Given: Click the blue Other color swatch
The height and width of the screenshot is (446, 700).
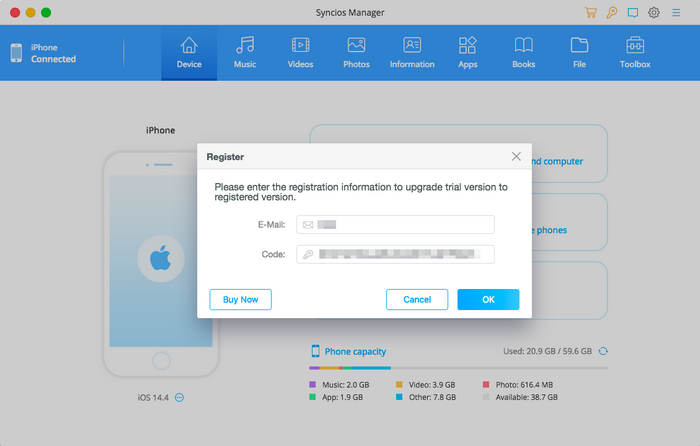Looking at the screenshot, I should [399, 397].
